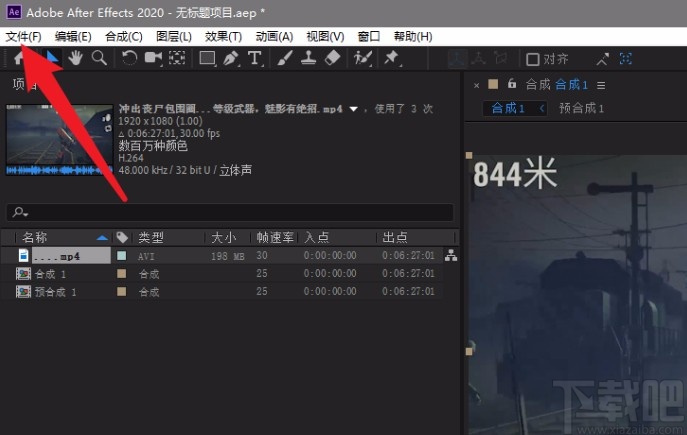The width and height of the screenshot is (687, 435).
Task: Select the 预合成 1 project item
Action: [x=55, y=292]
